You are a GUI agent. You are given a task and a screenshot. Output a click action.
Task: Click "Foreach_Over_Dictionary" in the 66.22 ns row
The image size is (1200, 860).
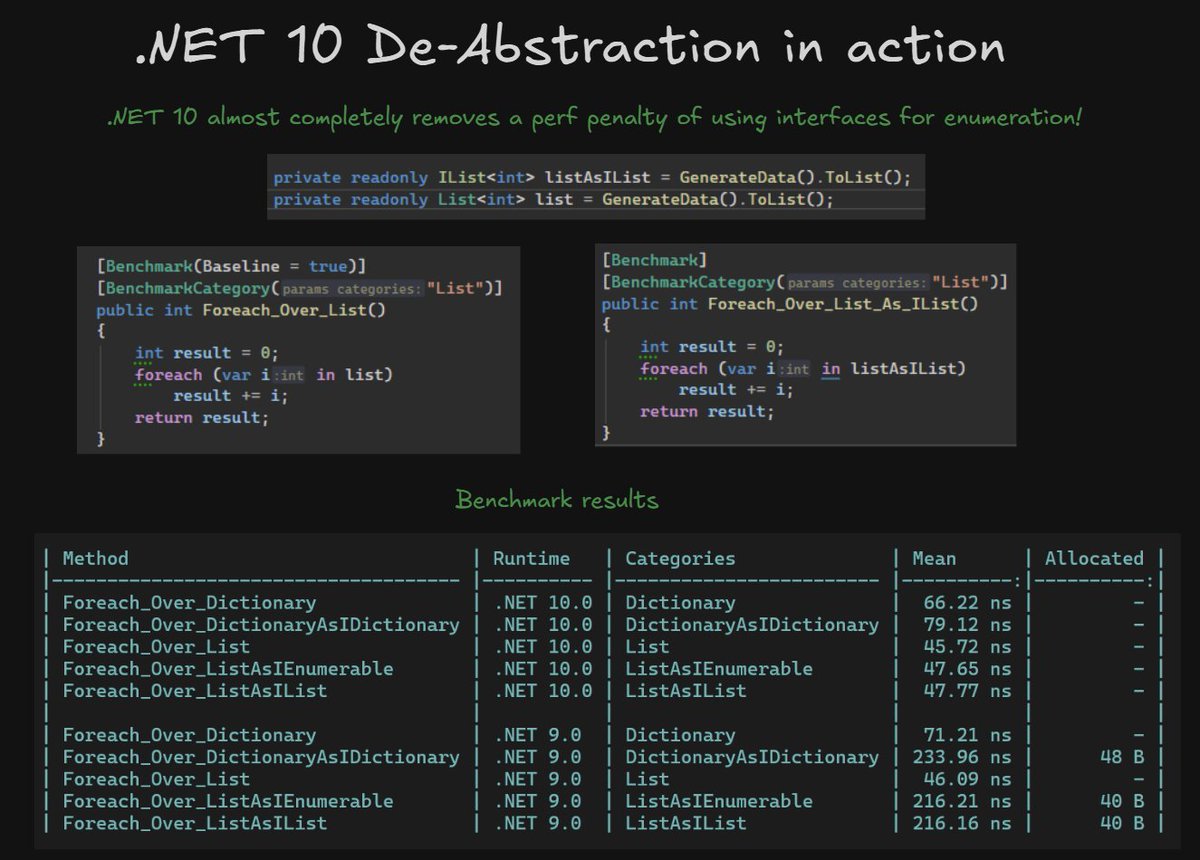tap(189, 603)
